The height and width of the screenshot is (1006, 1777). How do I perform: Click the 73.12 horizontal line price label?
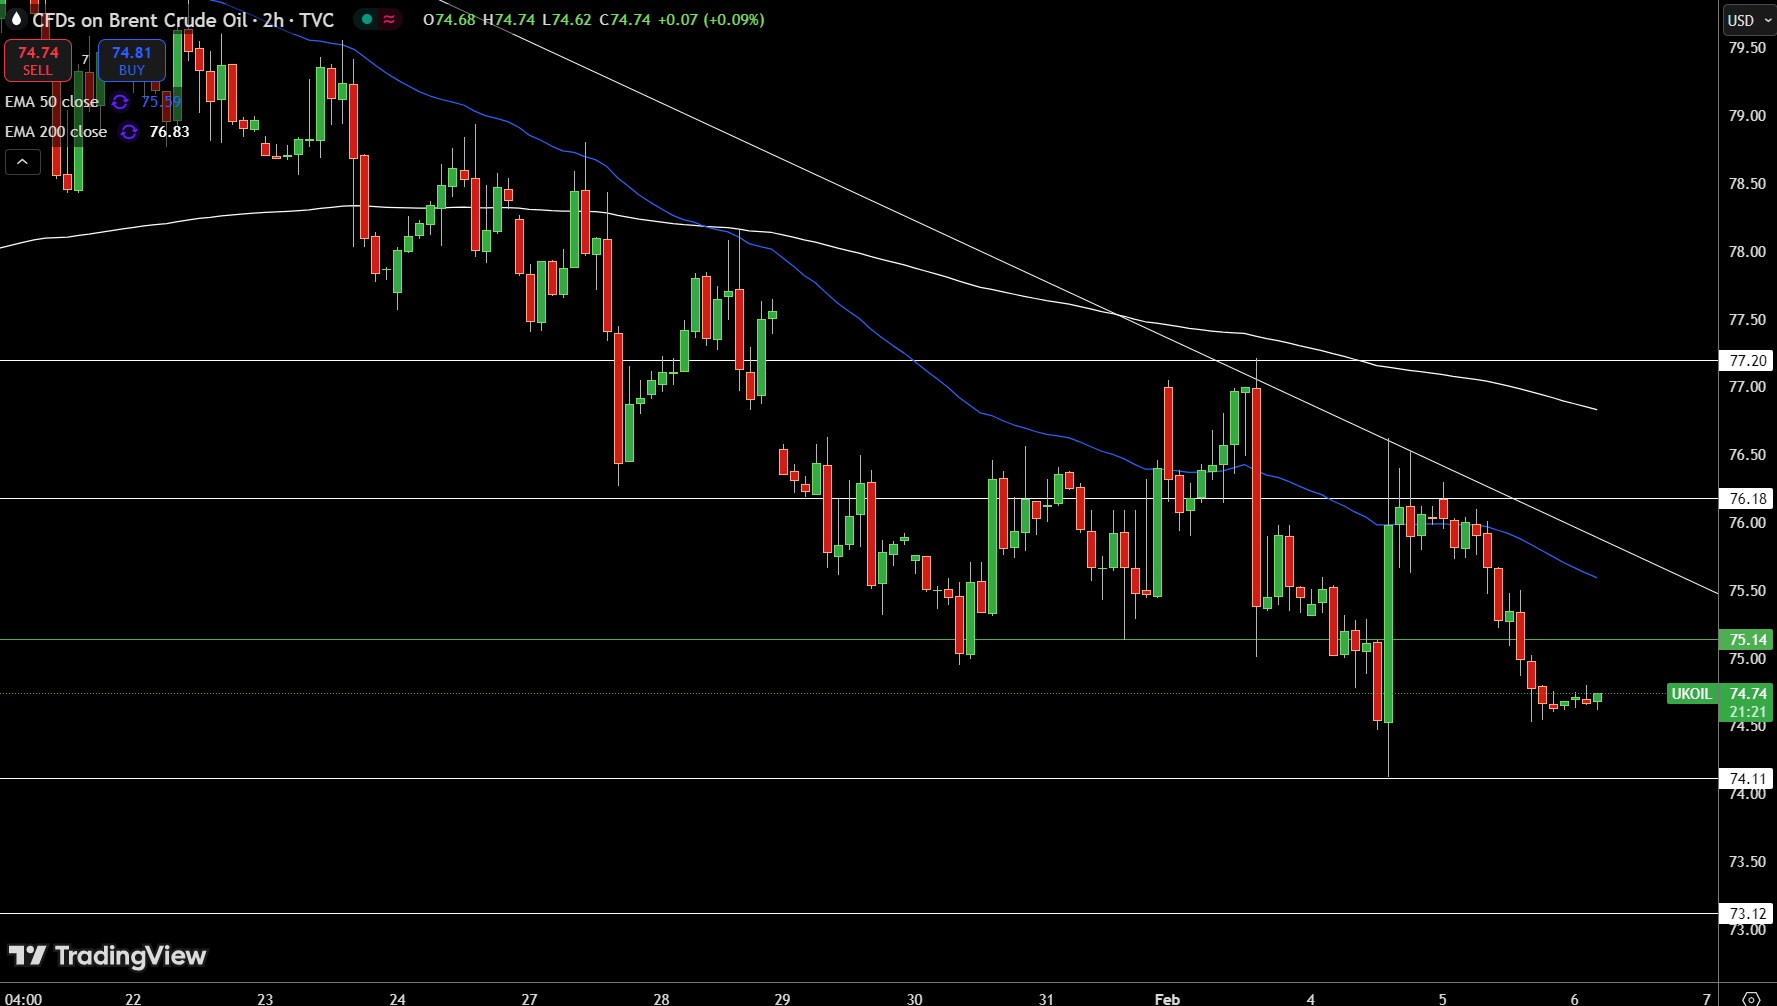[x=1747, y=913]
